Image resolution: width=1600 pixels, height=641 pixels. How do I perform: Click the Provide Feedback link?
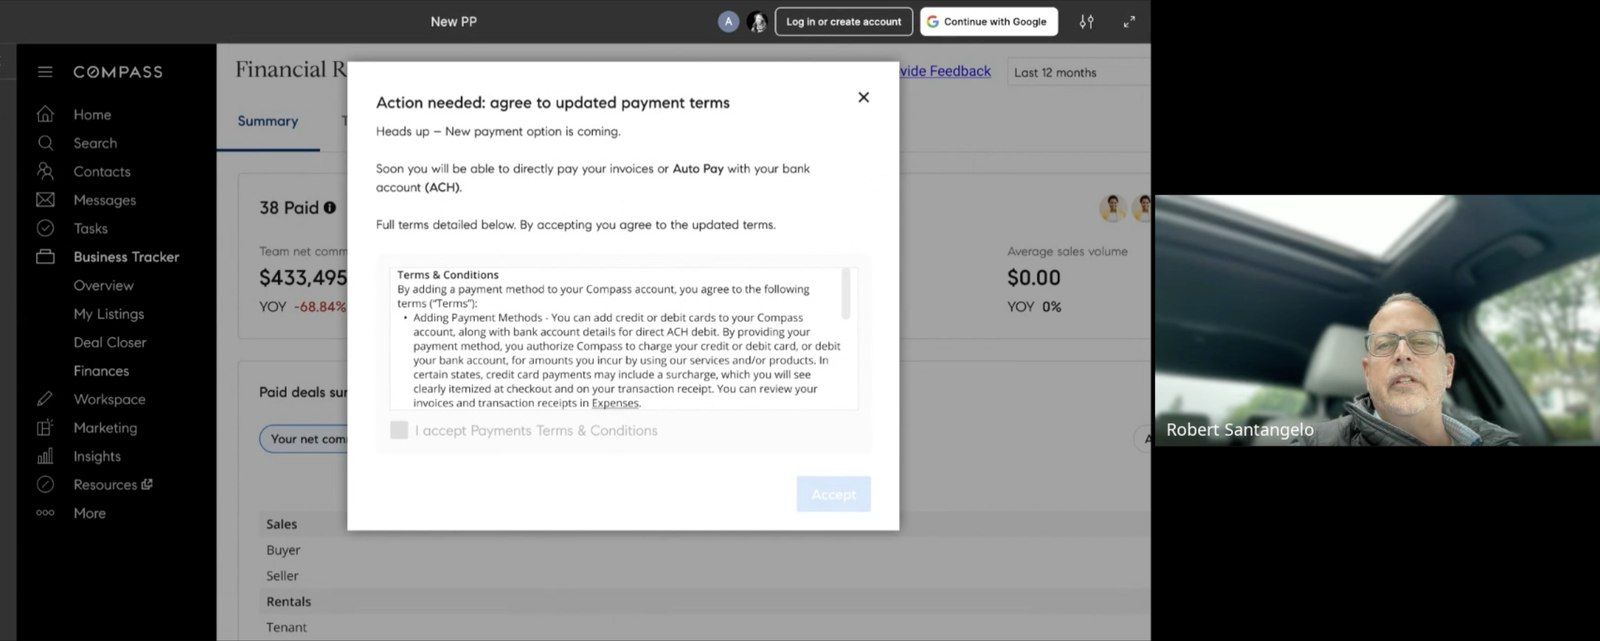point(945,71)
